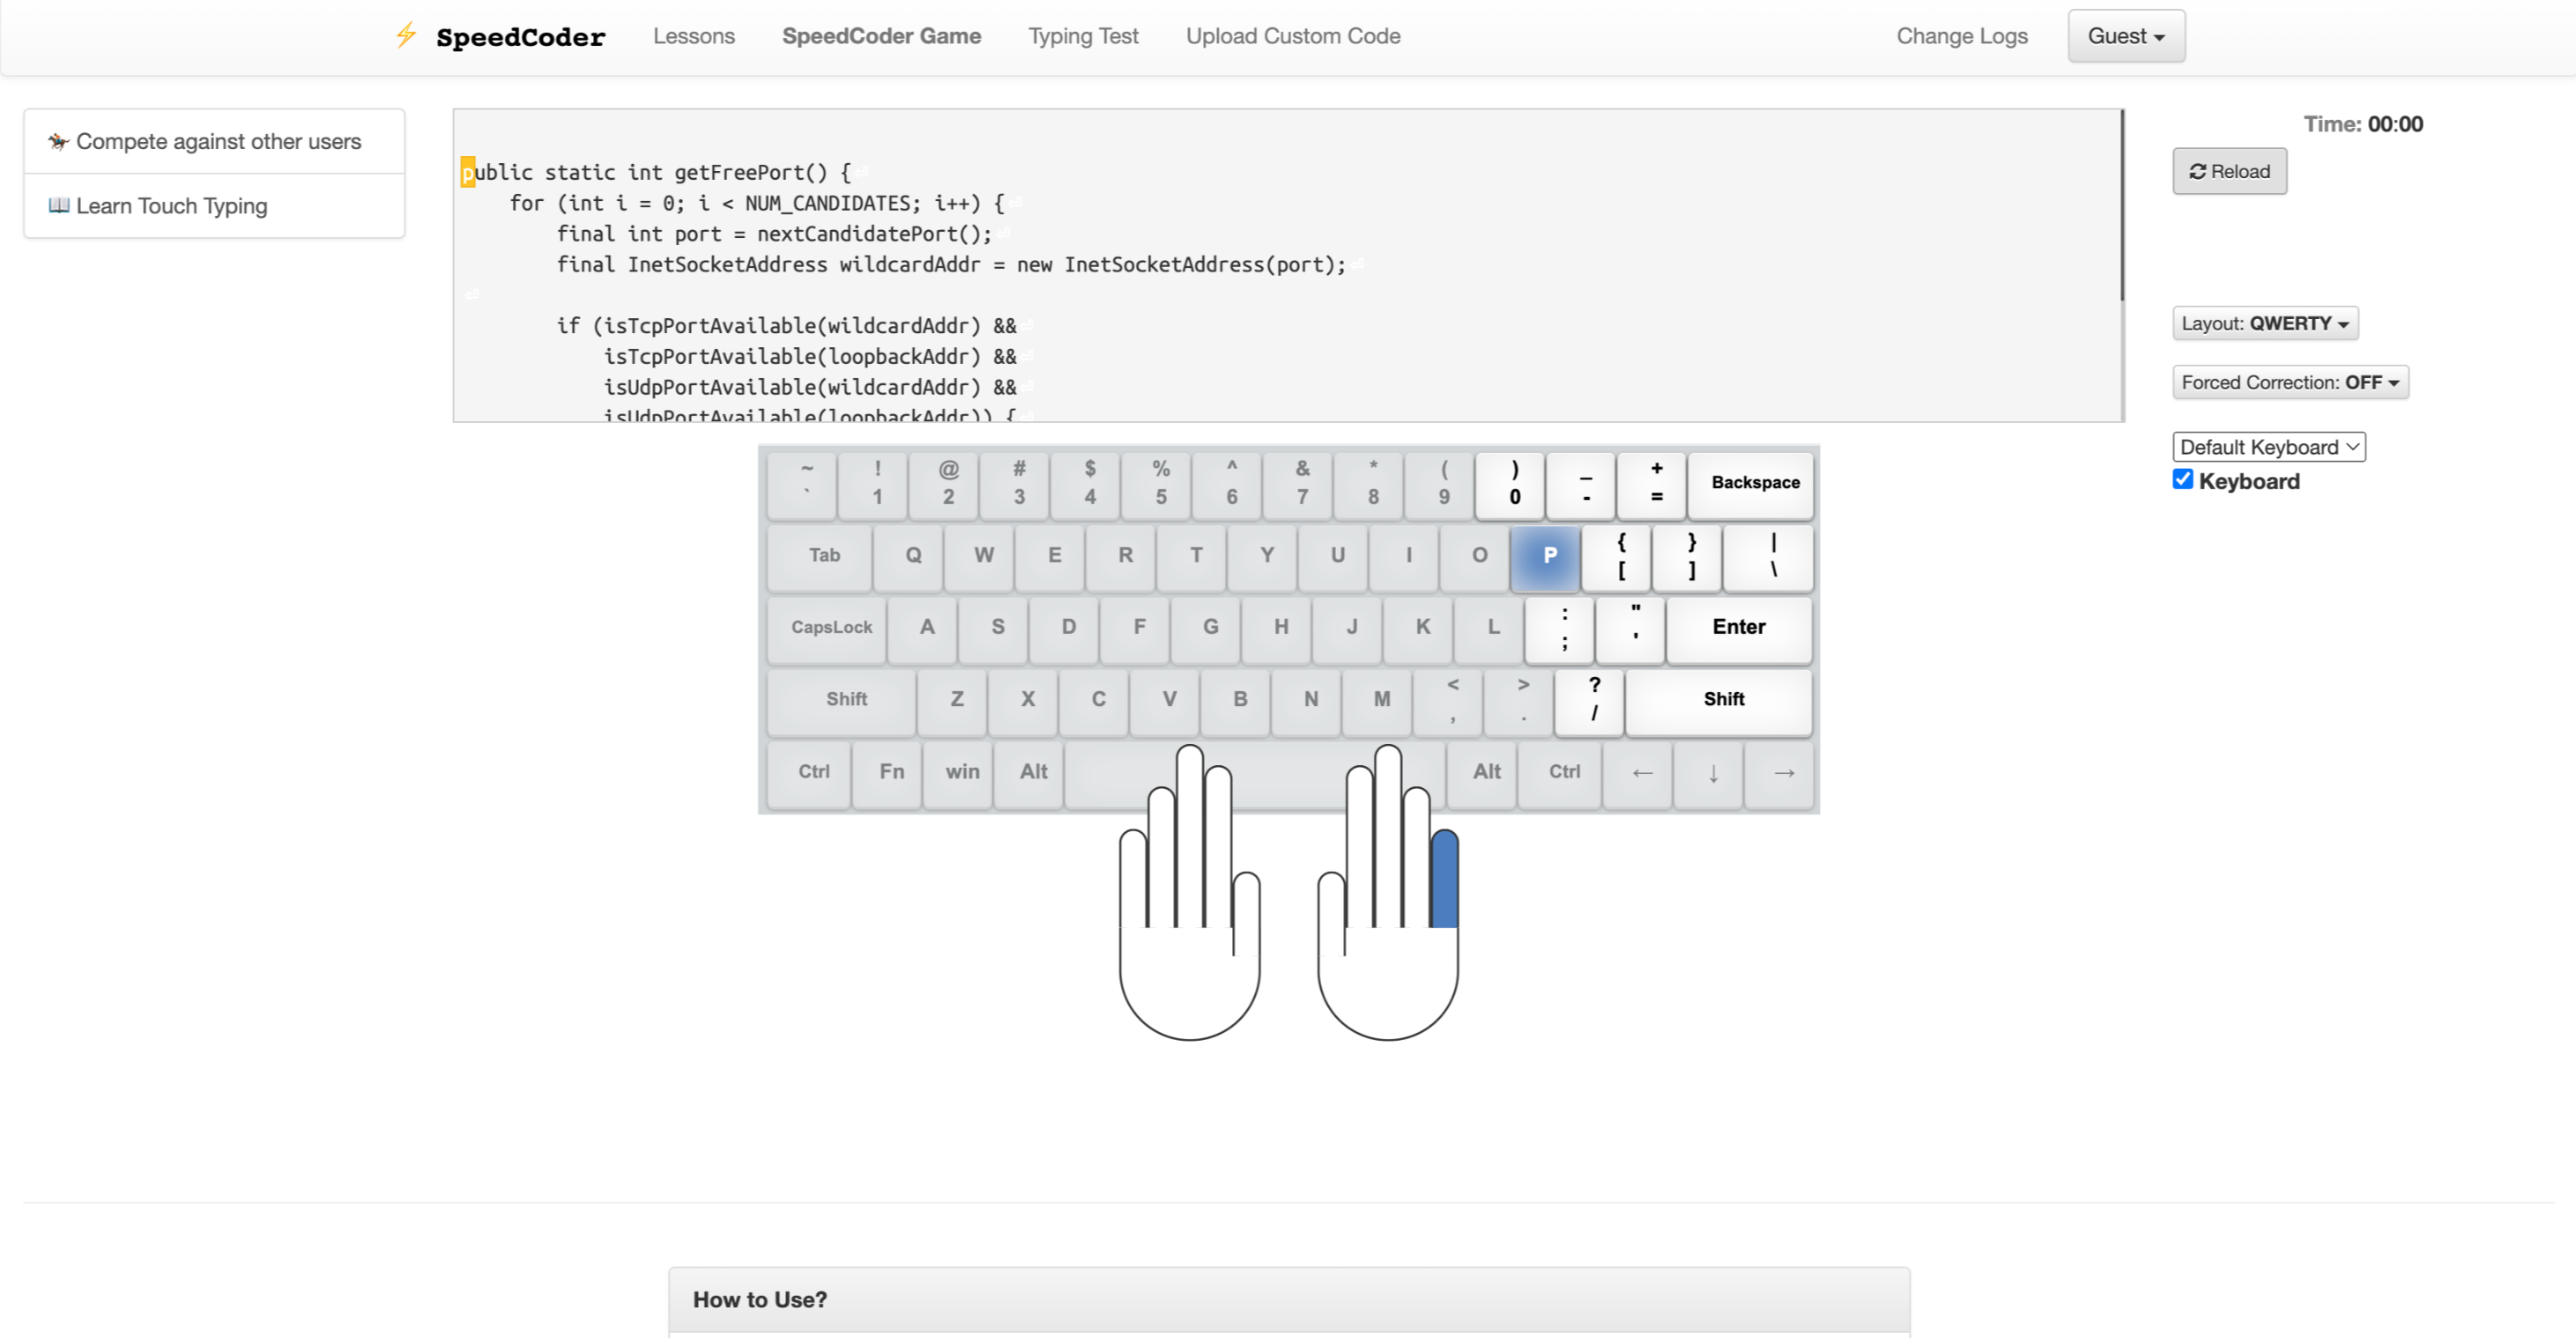Click the blue highlighted pinky finger
Screen dimensions: 2576x1338
(1444, 880)
